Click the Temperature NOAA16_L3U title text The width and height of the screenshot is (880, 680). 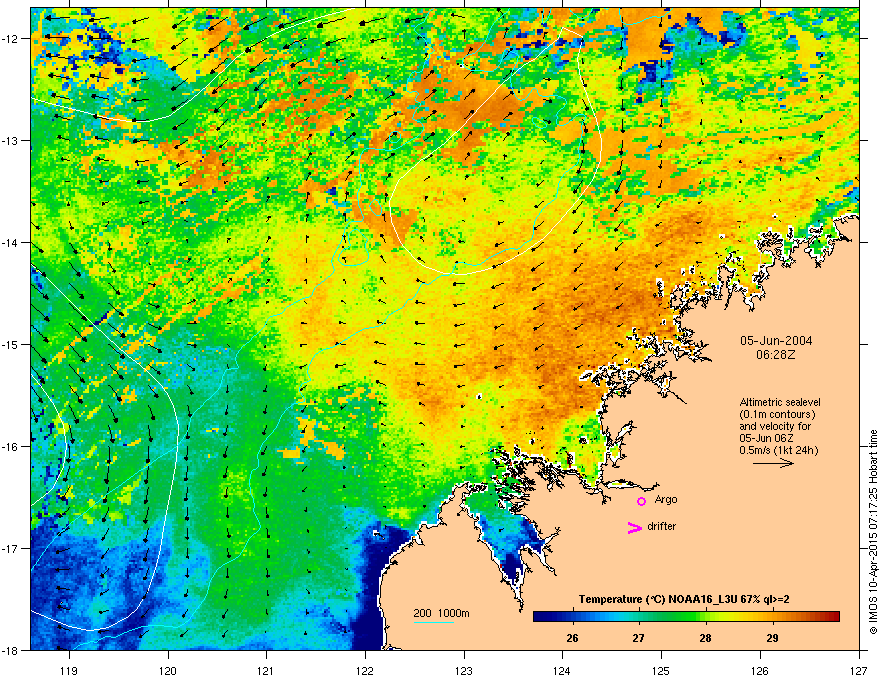pos(684,599)
